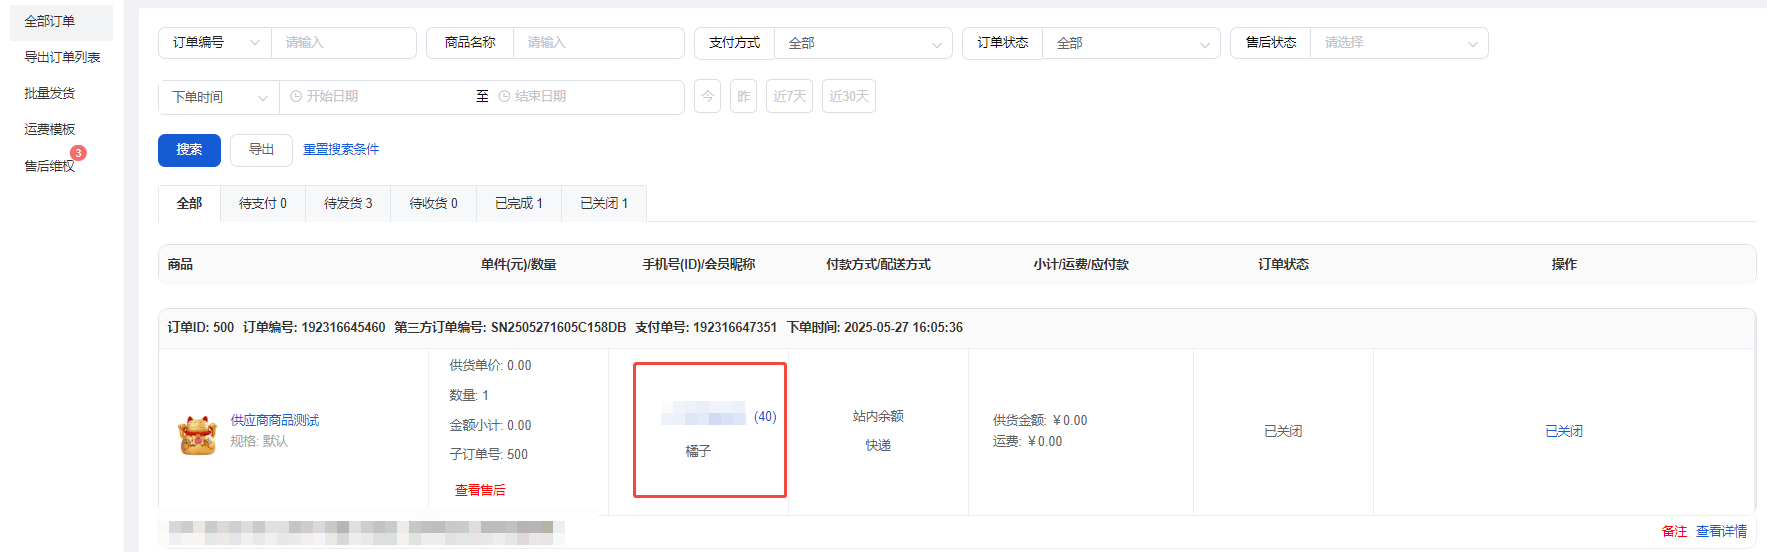Expand the 下单时间 time type dropdown
The width and height of the screenshot is (1767, 552).
click(218, 97)
